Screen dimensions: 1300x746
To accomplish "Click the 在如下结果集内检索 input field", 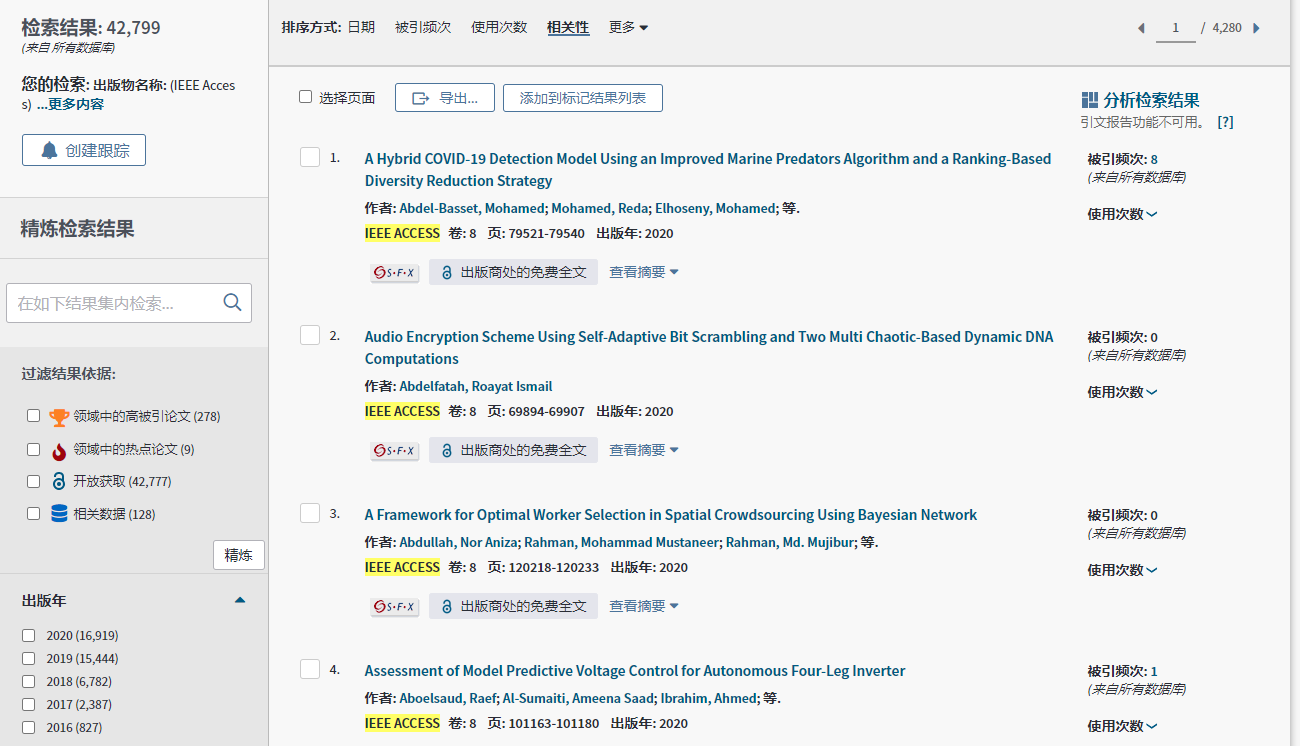I will click(112, 303).
